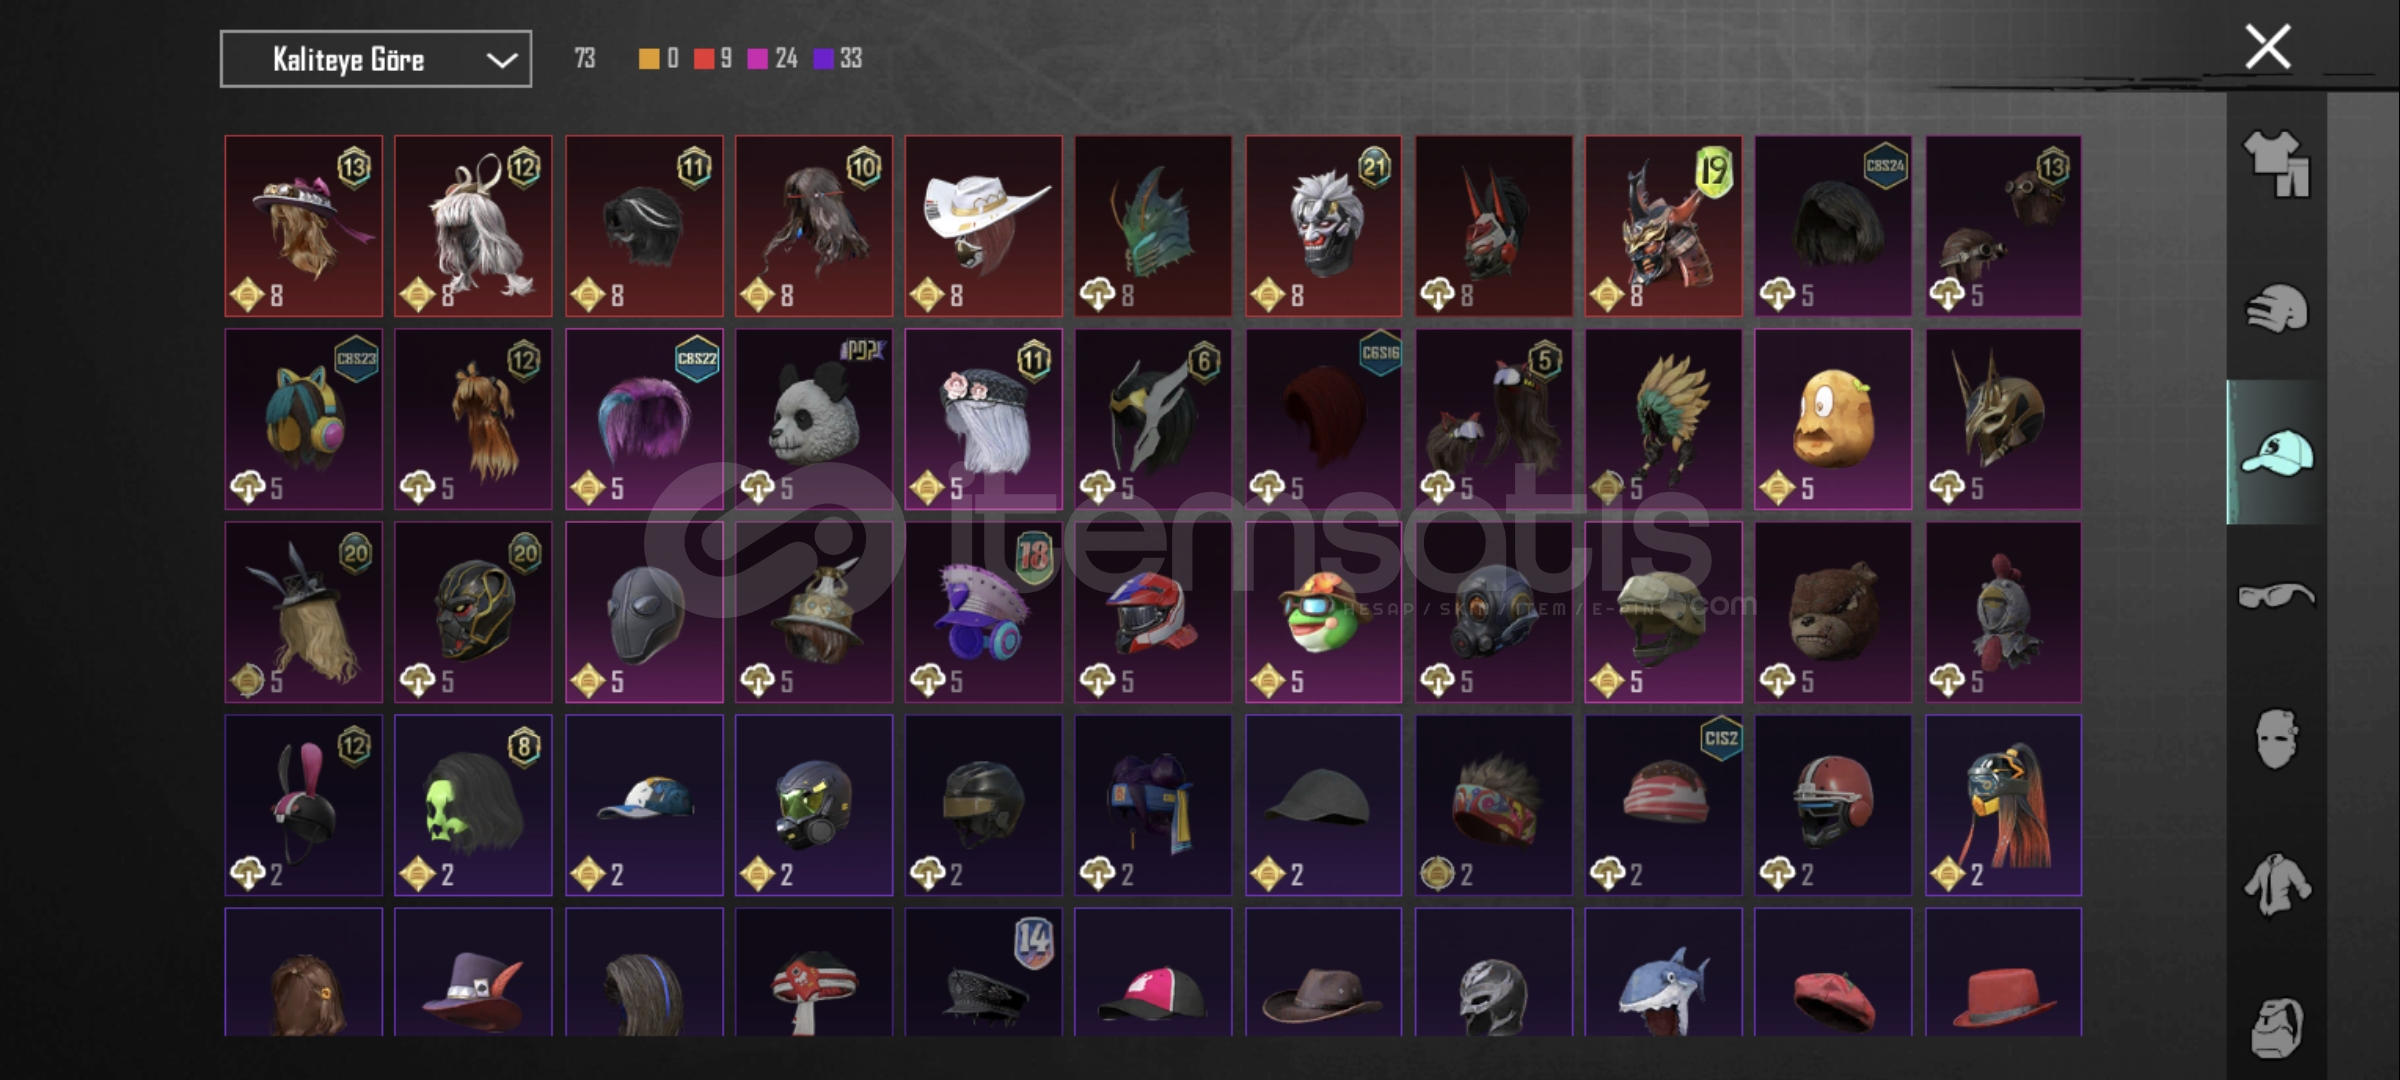The width and height of the screenshot is (2400, 1080).
Task: Pick the brown teddy bear head item
Action: coord(1833,612)
